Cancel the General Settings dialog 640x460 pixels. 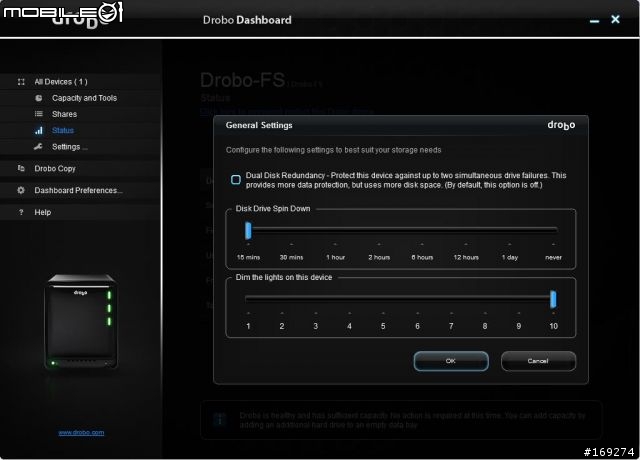point(538,361)
